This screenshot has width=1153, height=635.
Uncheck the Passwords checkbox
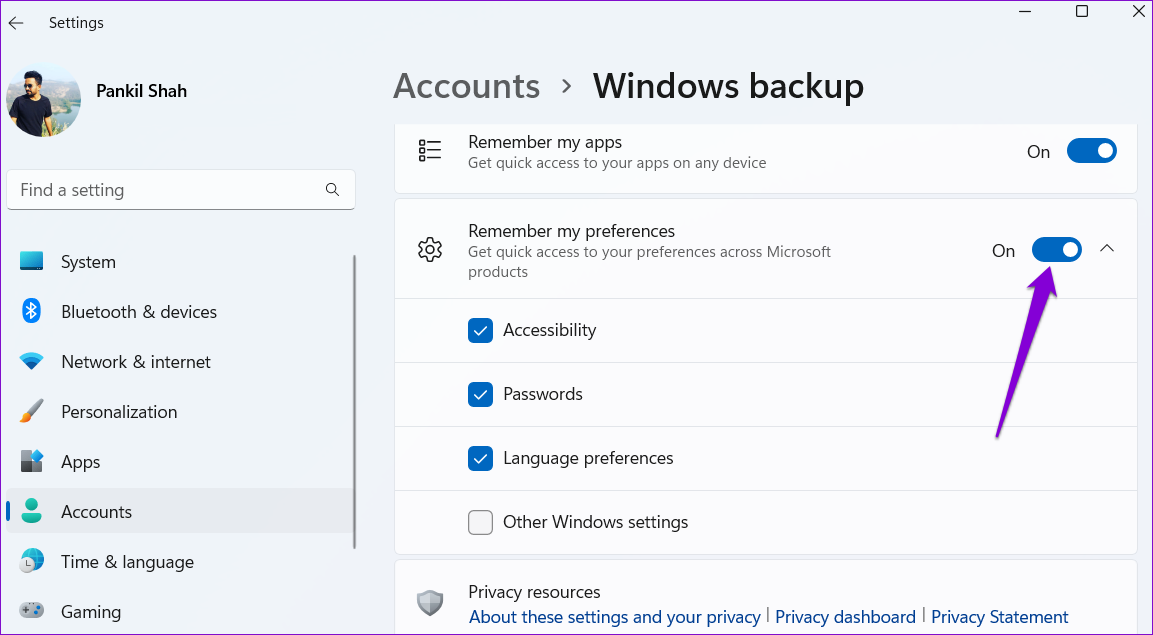(x=481, y=395)
